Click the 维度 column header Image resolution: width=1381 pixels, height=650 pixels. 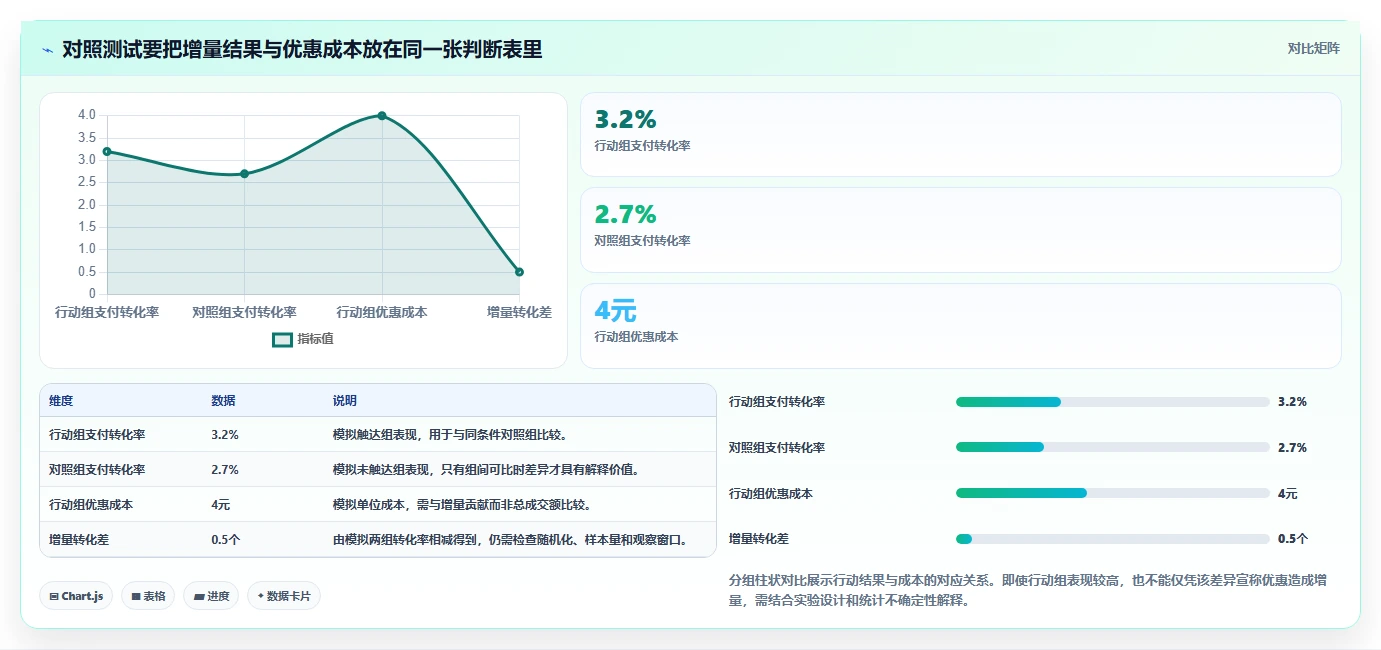click(x=61, y=401)
